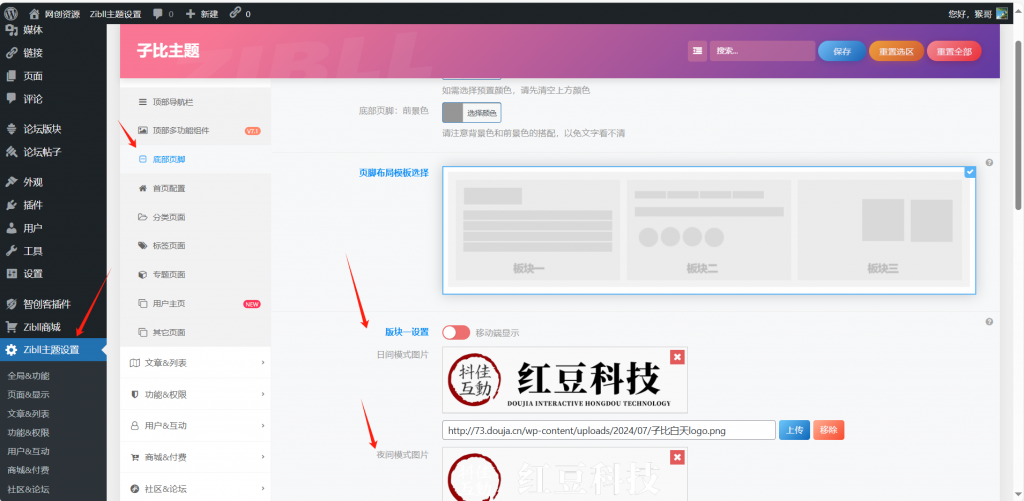Click the 新建 plus icon
The height and width of the screenshot is (501, 1024).
191,14
